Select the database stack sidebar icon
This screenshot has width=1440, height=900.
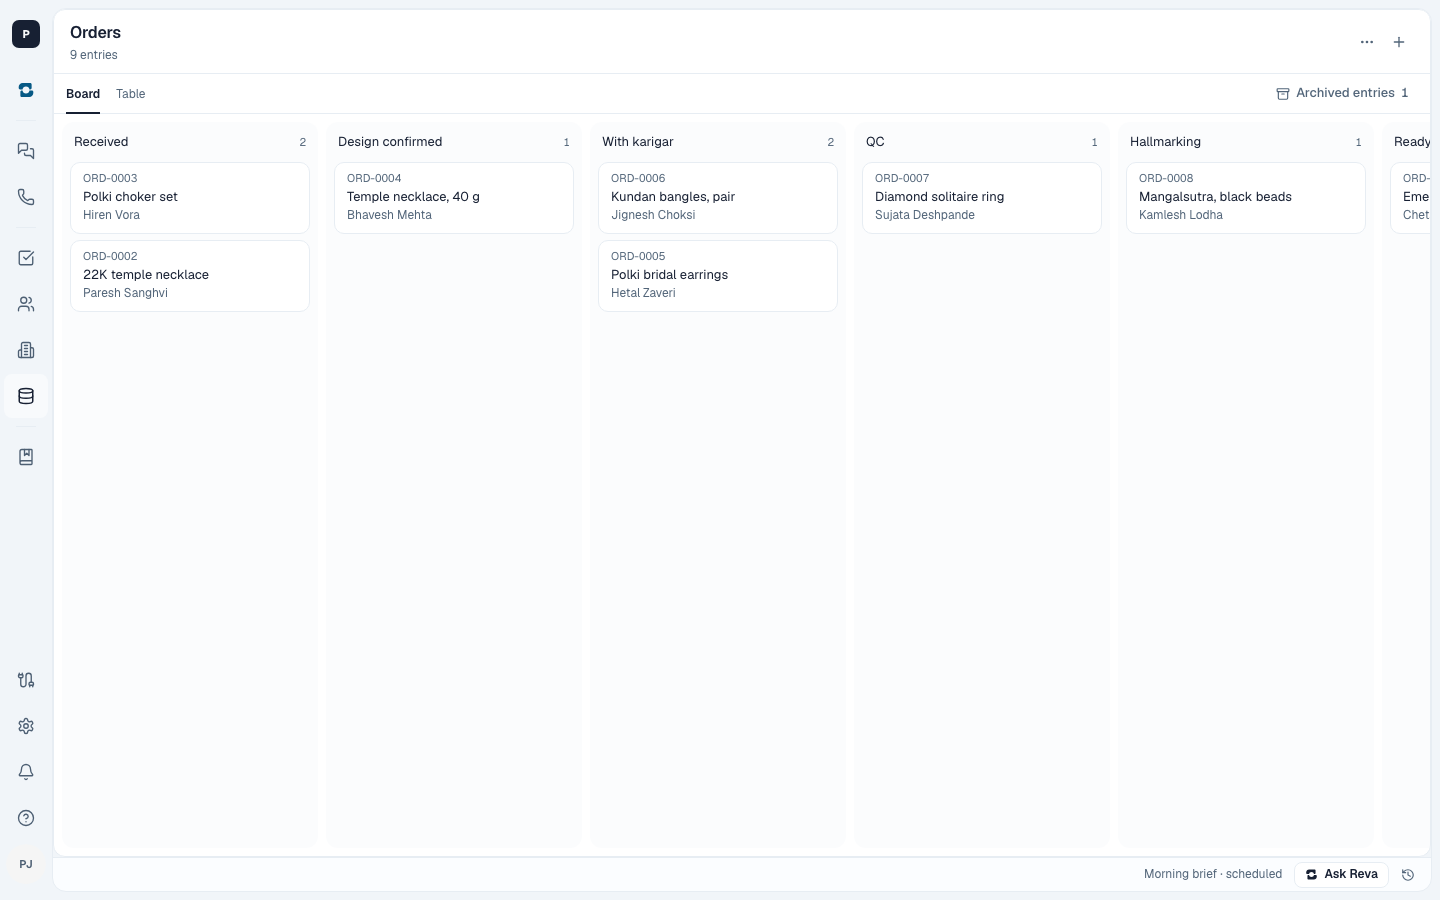click(x=26, y=396)
